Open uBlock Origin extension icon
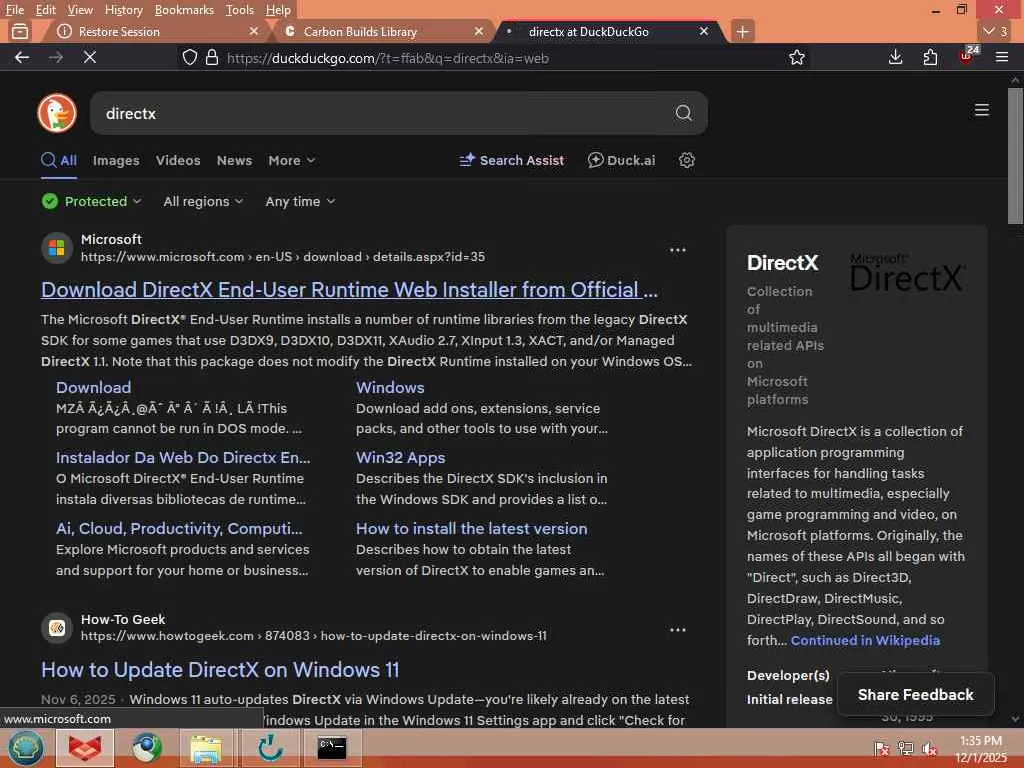1024x768 pixels. click(x=967, y=56)
